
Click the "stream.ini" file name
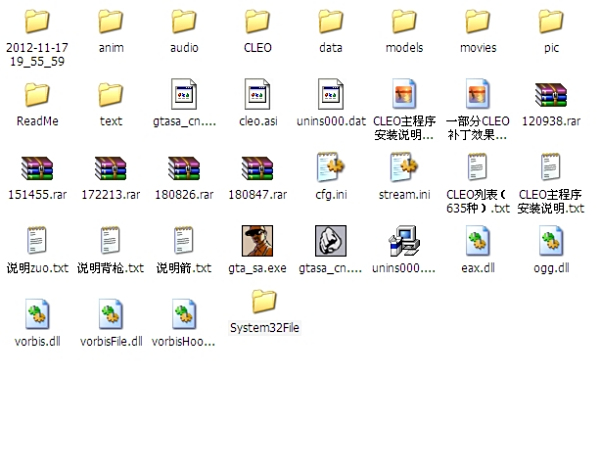point(404,195)
